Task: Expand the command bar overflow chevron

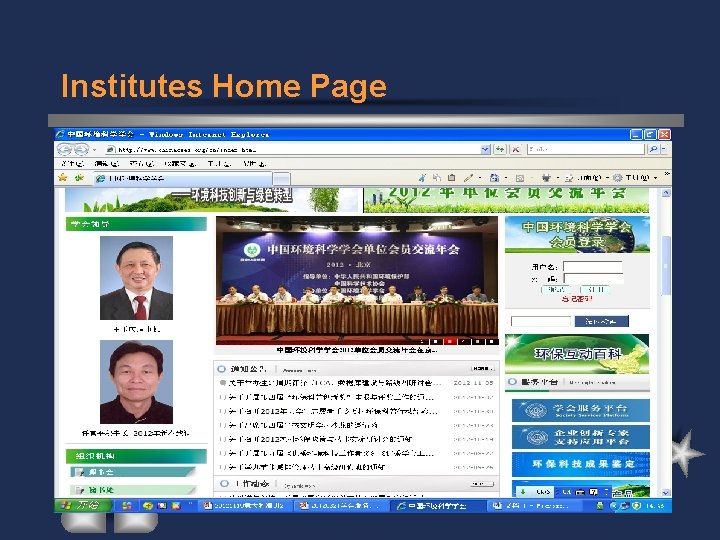Action: click(x=667, y=174)
